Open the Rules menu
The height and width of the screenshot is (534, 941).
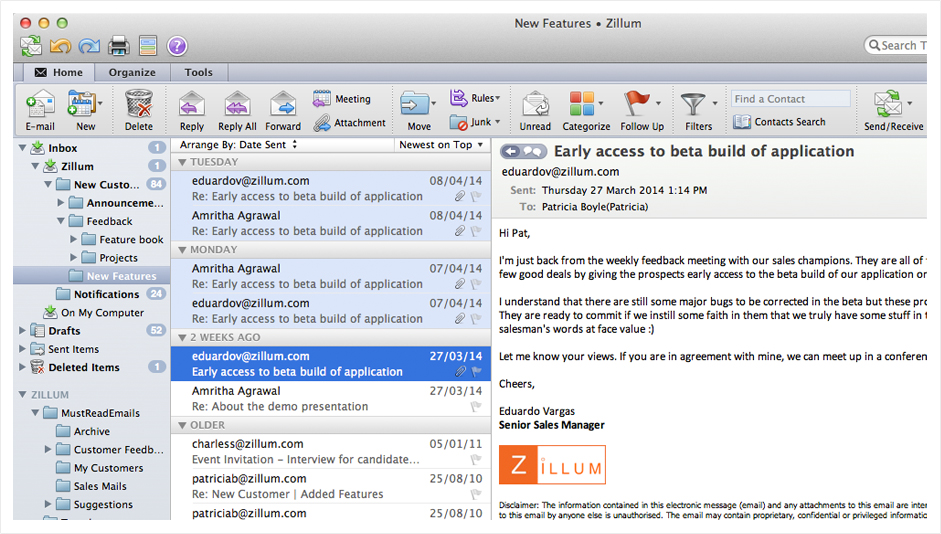pyautogui.click(x=475, y=98)
